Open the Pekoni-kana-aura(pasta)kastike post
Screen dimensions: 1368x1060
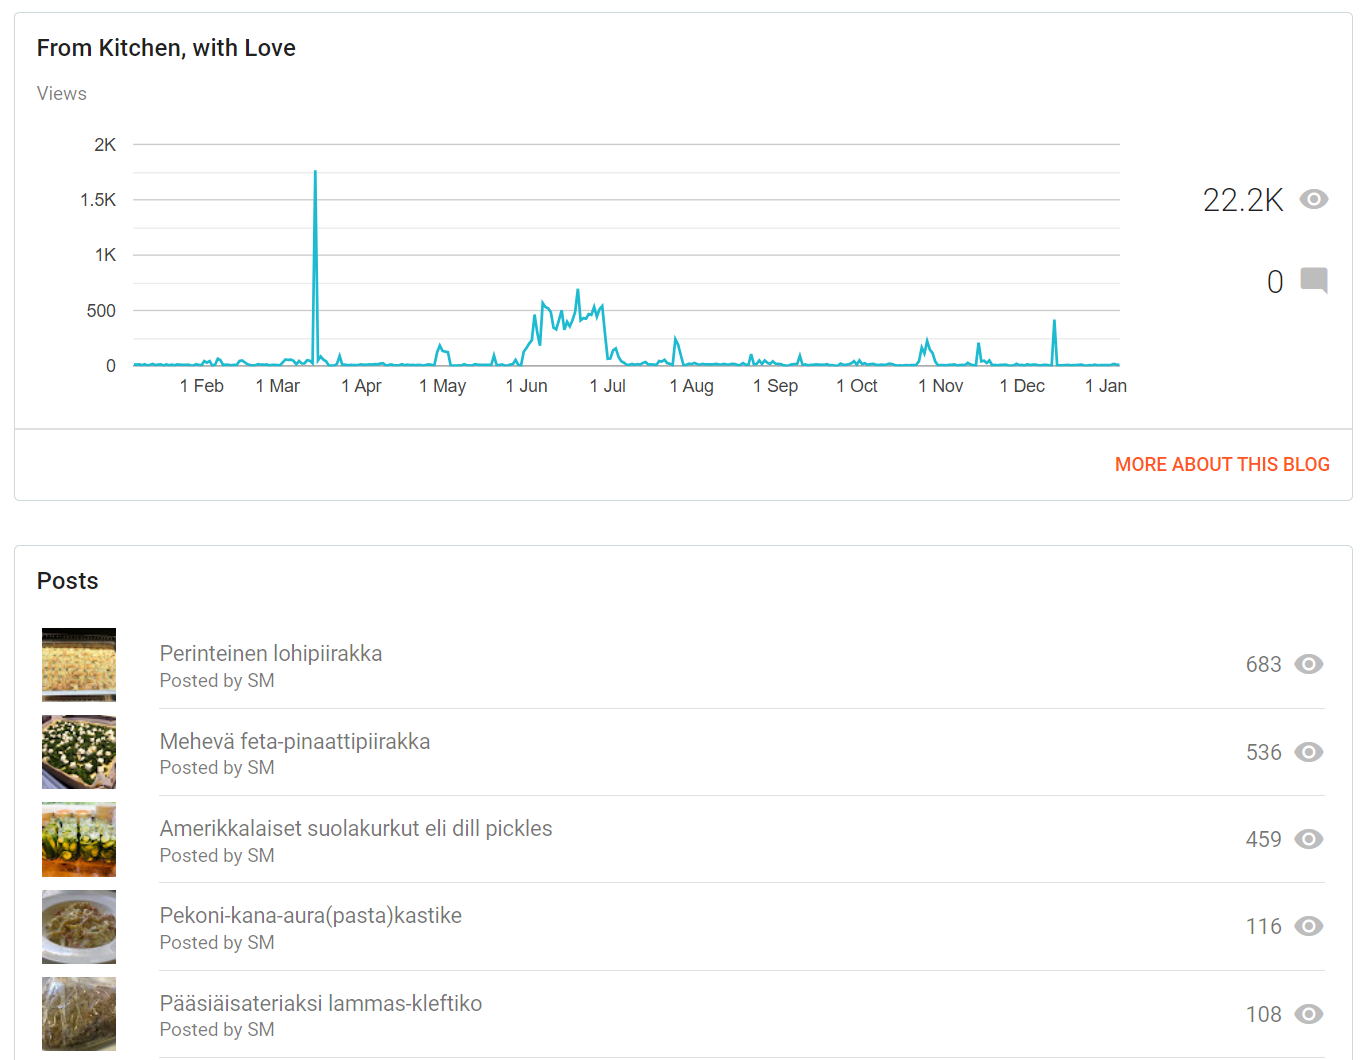[x=311, y=915]
